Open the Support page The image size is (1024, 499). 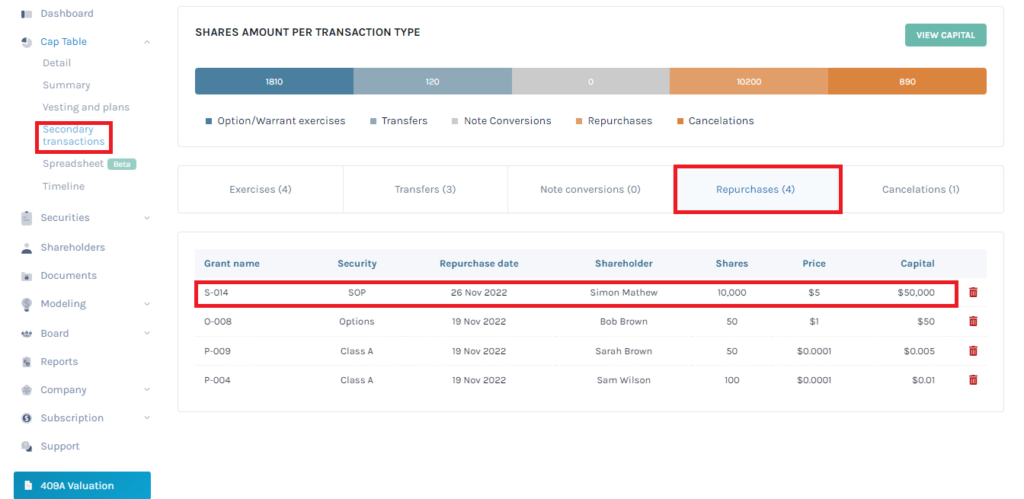click(x=60, y=447)
